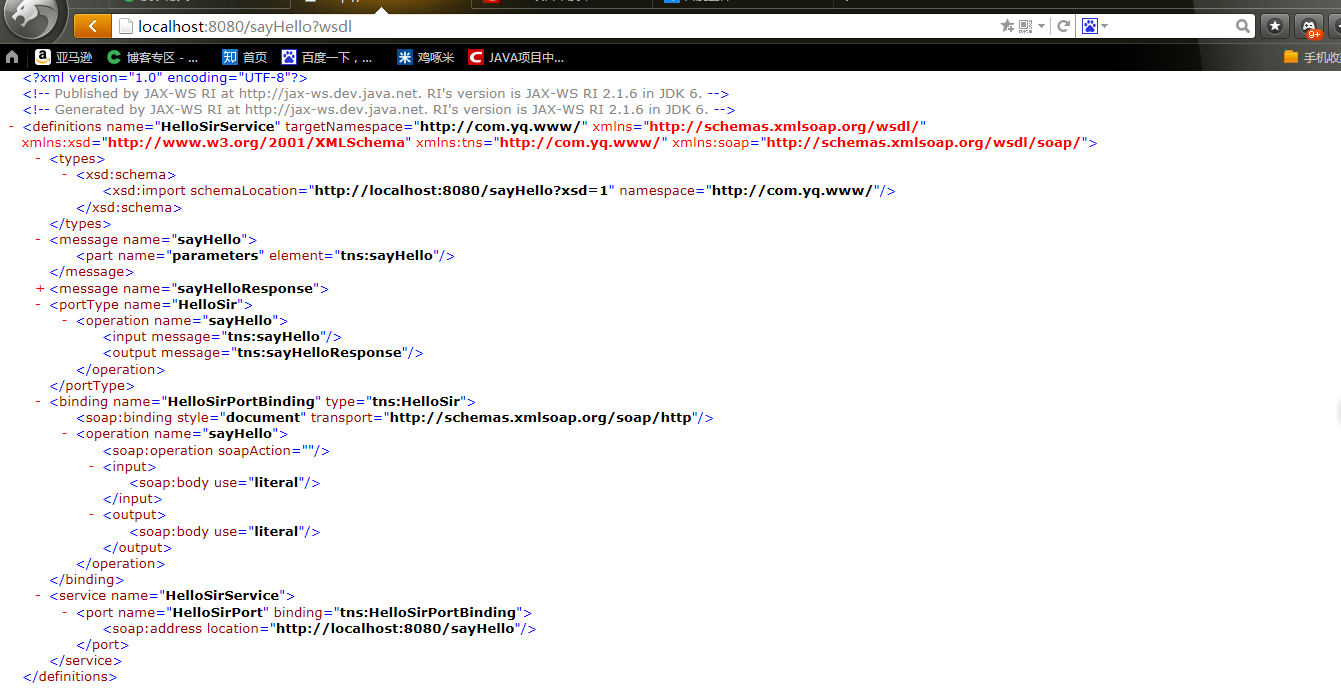Open the favorites star button on toolbar
Viewport: 1341px width, 699px height.
[x=1274, y=26]
